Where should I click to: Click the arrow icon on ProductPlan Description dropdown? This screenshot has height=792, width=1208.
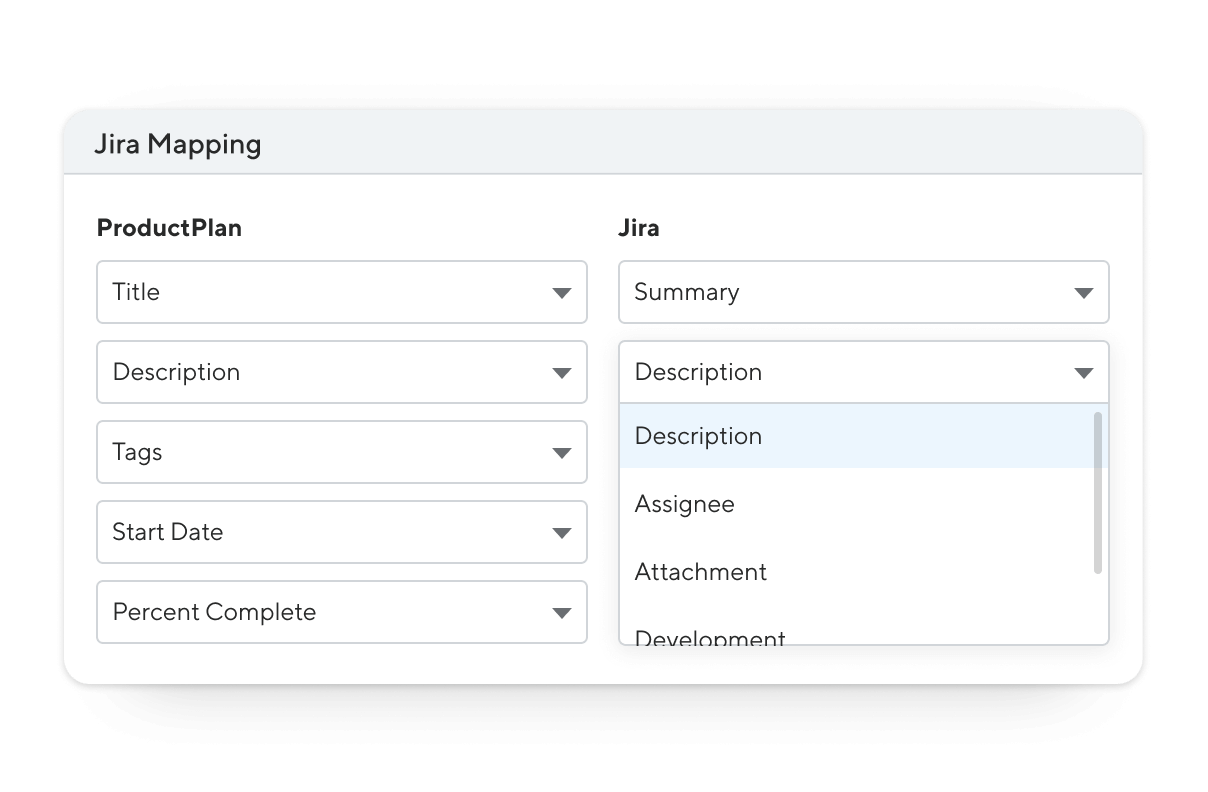point(562,373)
